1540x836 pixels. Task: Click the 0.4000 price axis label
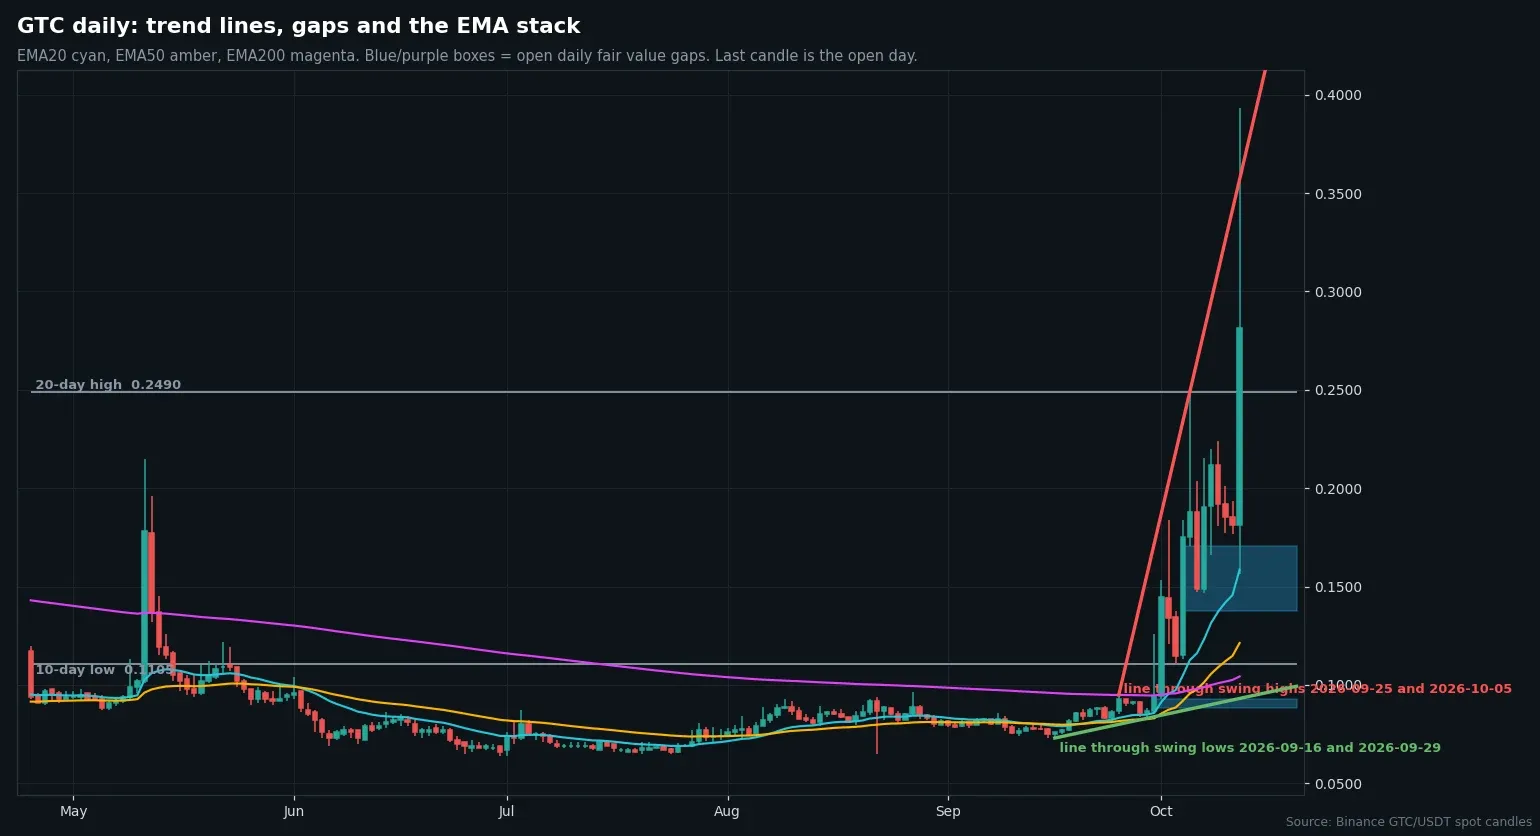pyautogui.click(x=1339, y=95)
